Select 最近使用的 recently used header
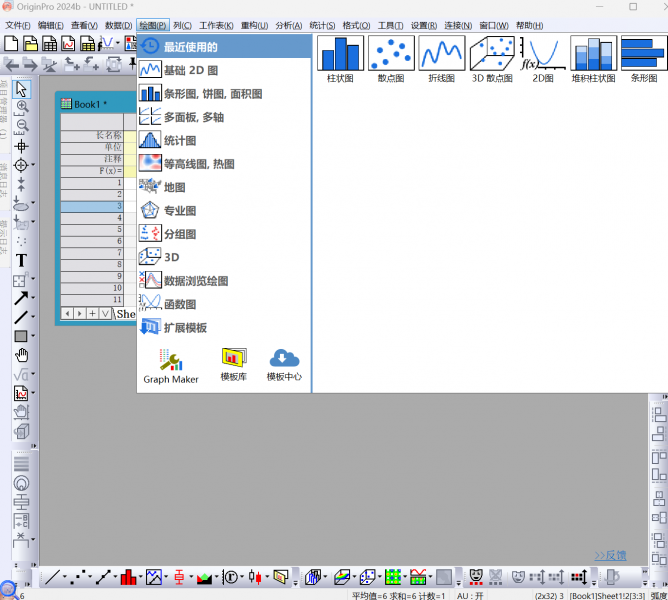 [225, 46]
